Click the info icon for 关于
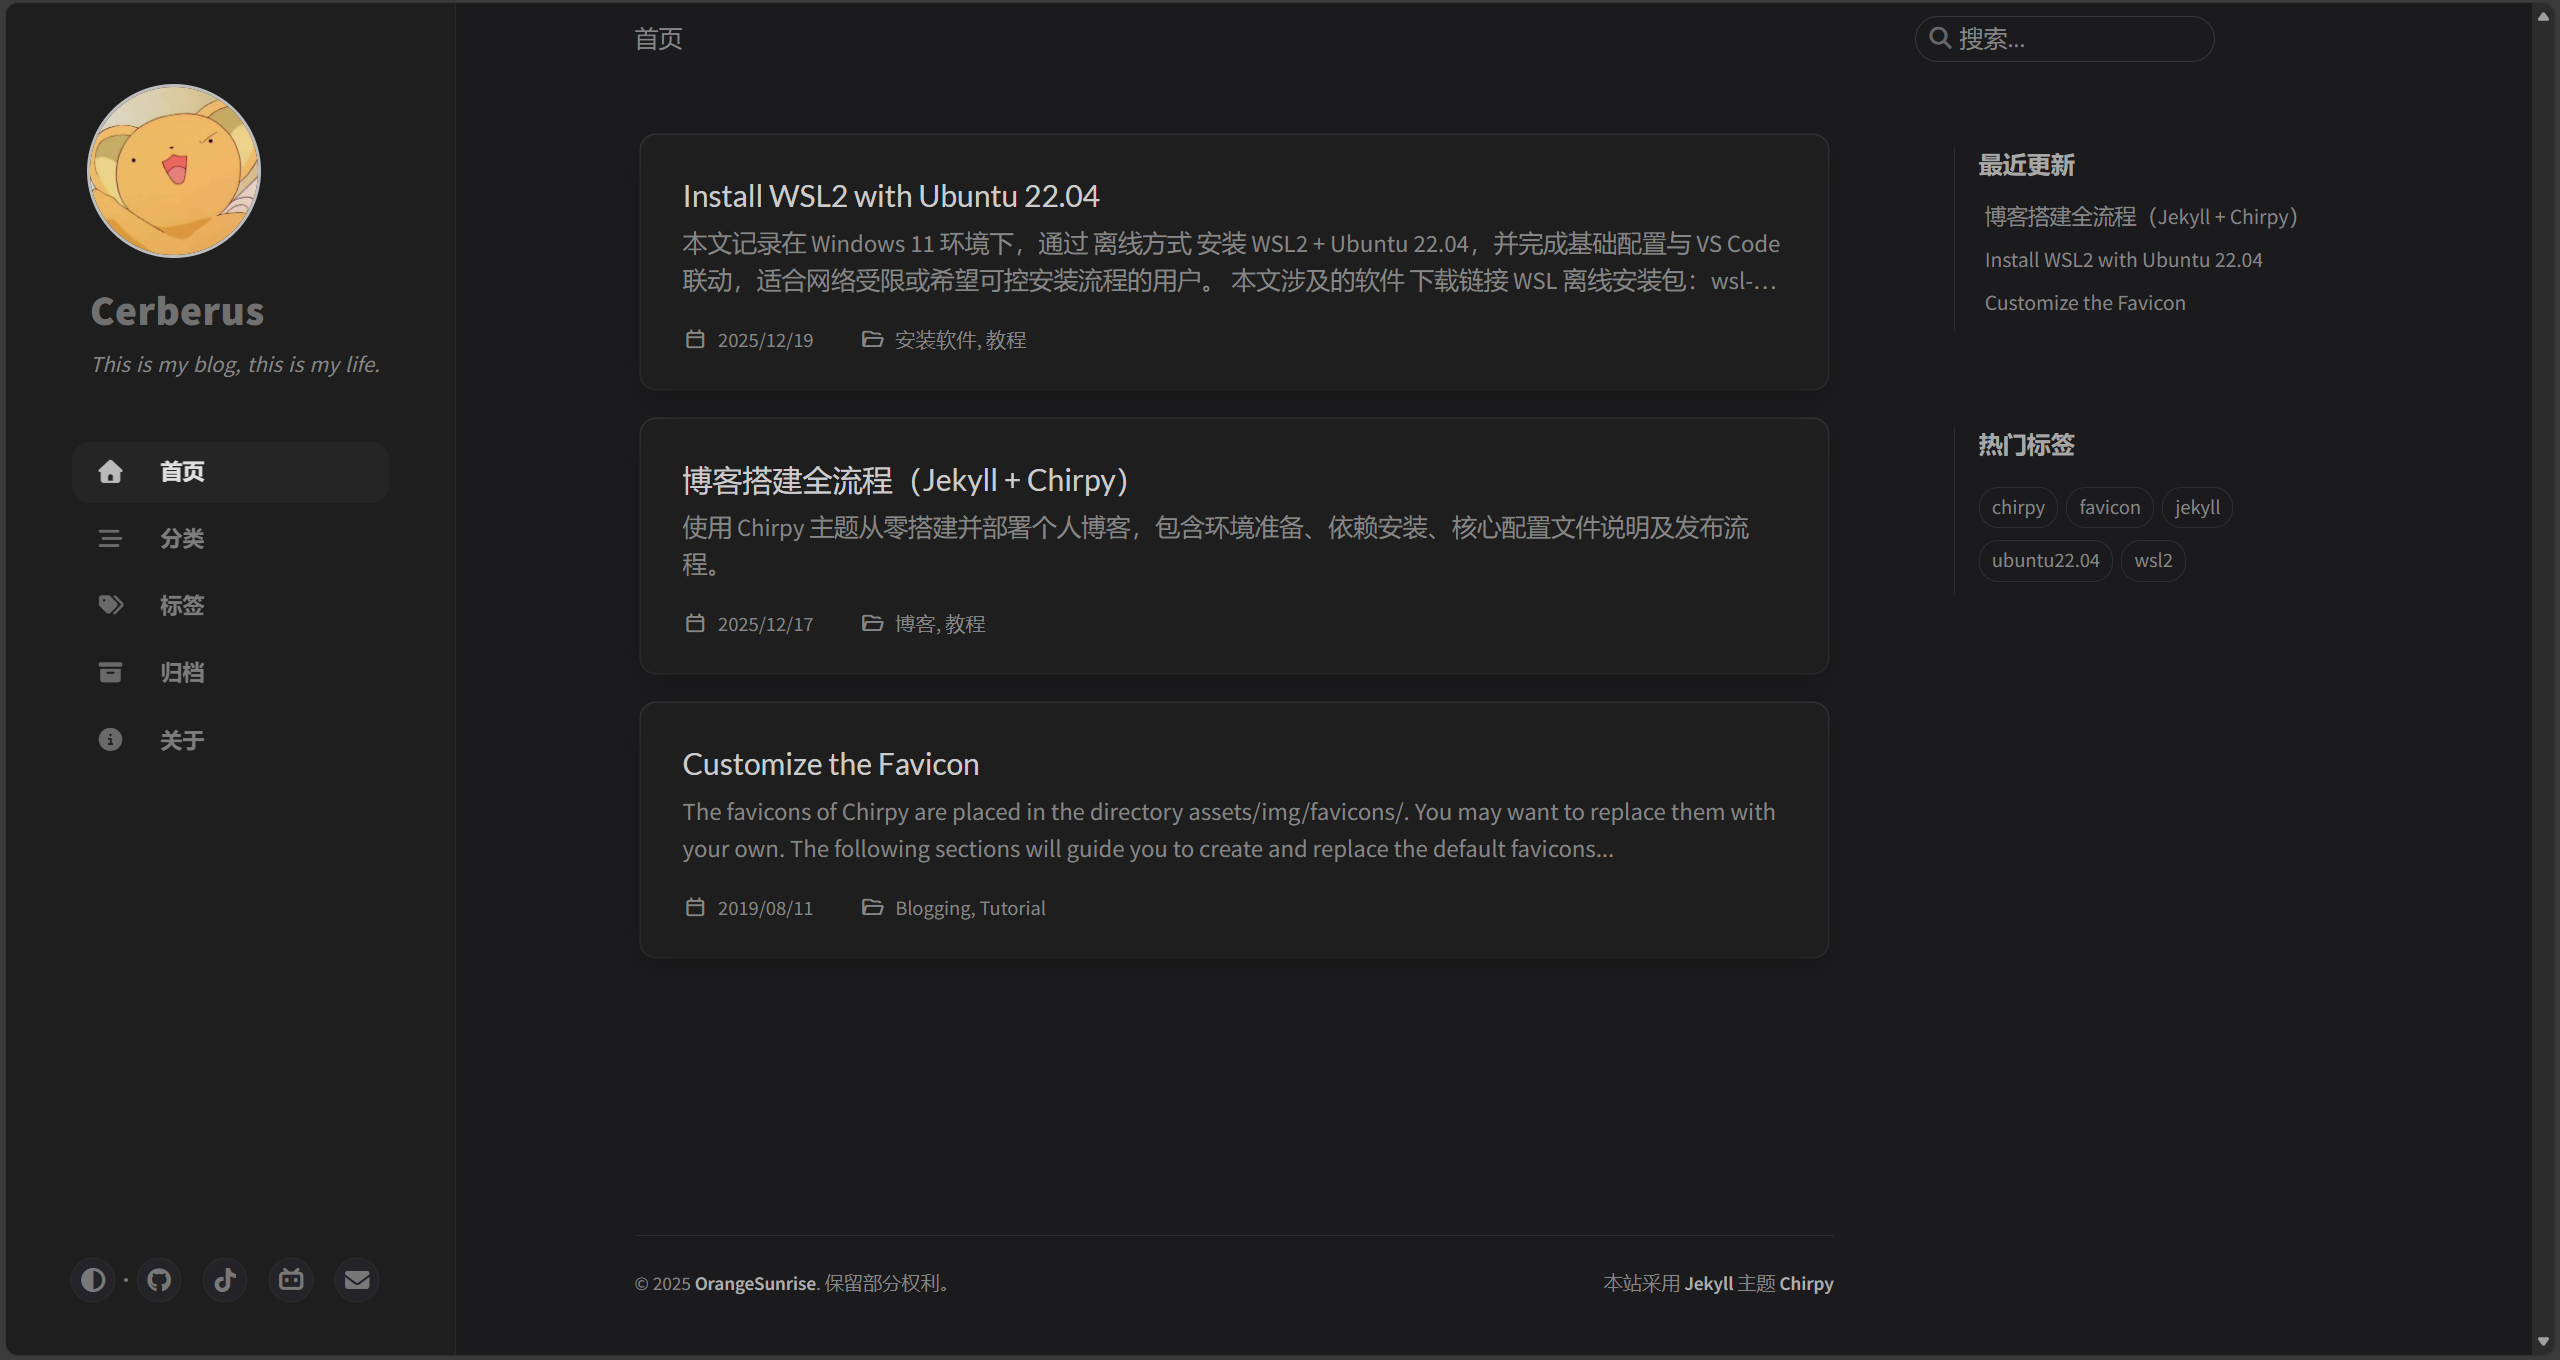Image resolution: width=2560 pixels, height=1360 pixels. tap(110, 739)
